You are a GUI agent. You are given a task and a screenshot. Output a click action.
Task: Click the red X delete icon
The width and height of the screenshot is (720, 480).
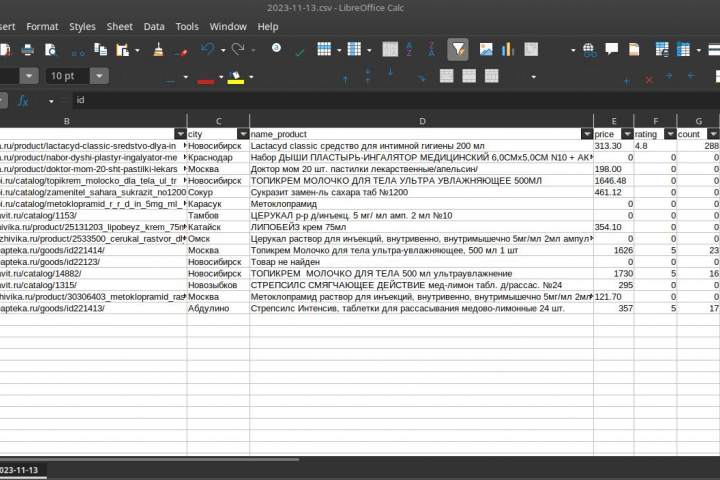[x=649, y=80]
